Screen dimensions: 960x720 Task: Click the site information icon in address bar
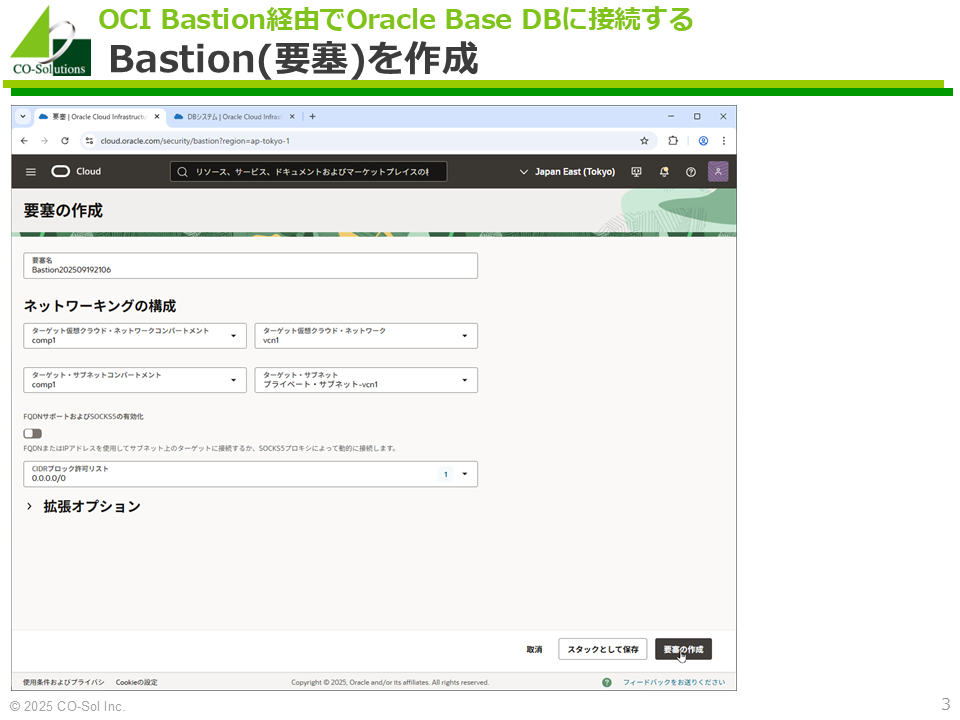pyautogui.click(x=89, y=141)
